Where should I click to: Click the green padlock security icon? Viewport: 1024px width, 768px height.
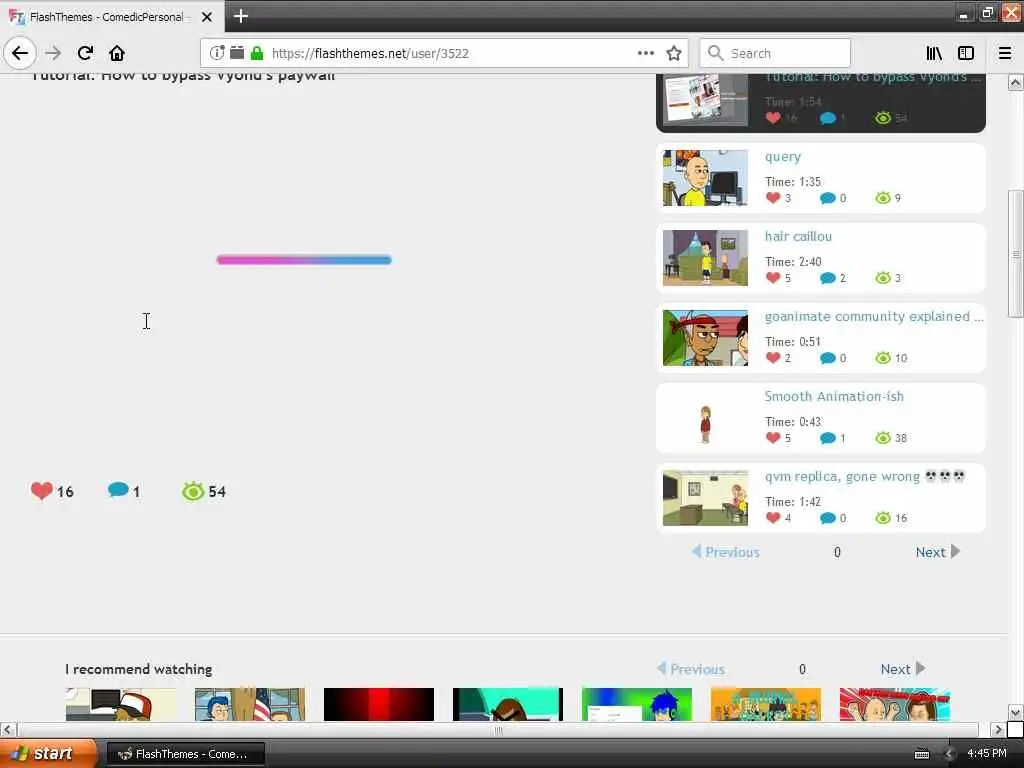pos(257,53)
